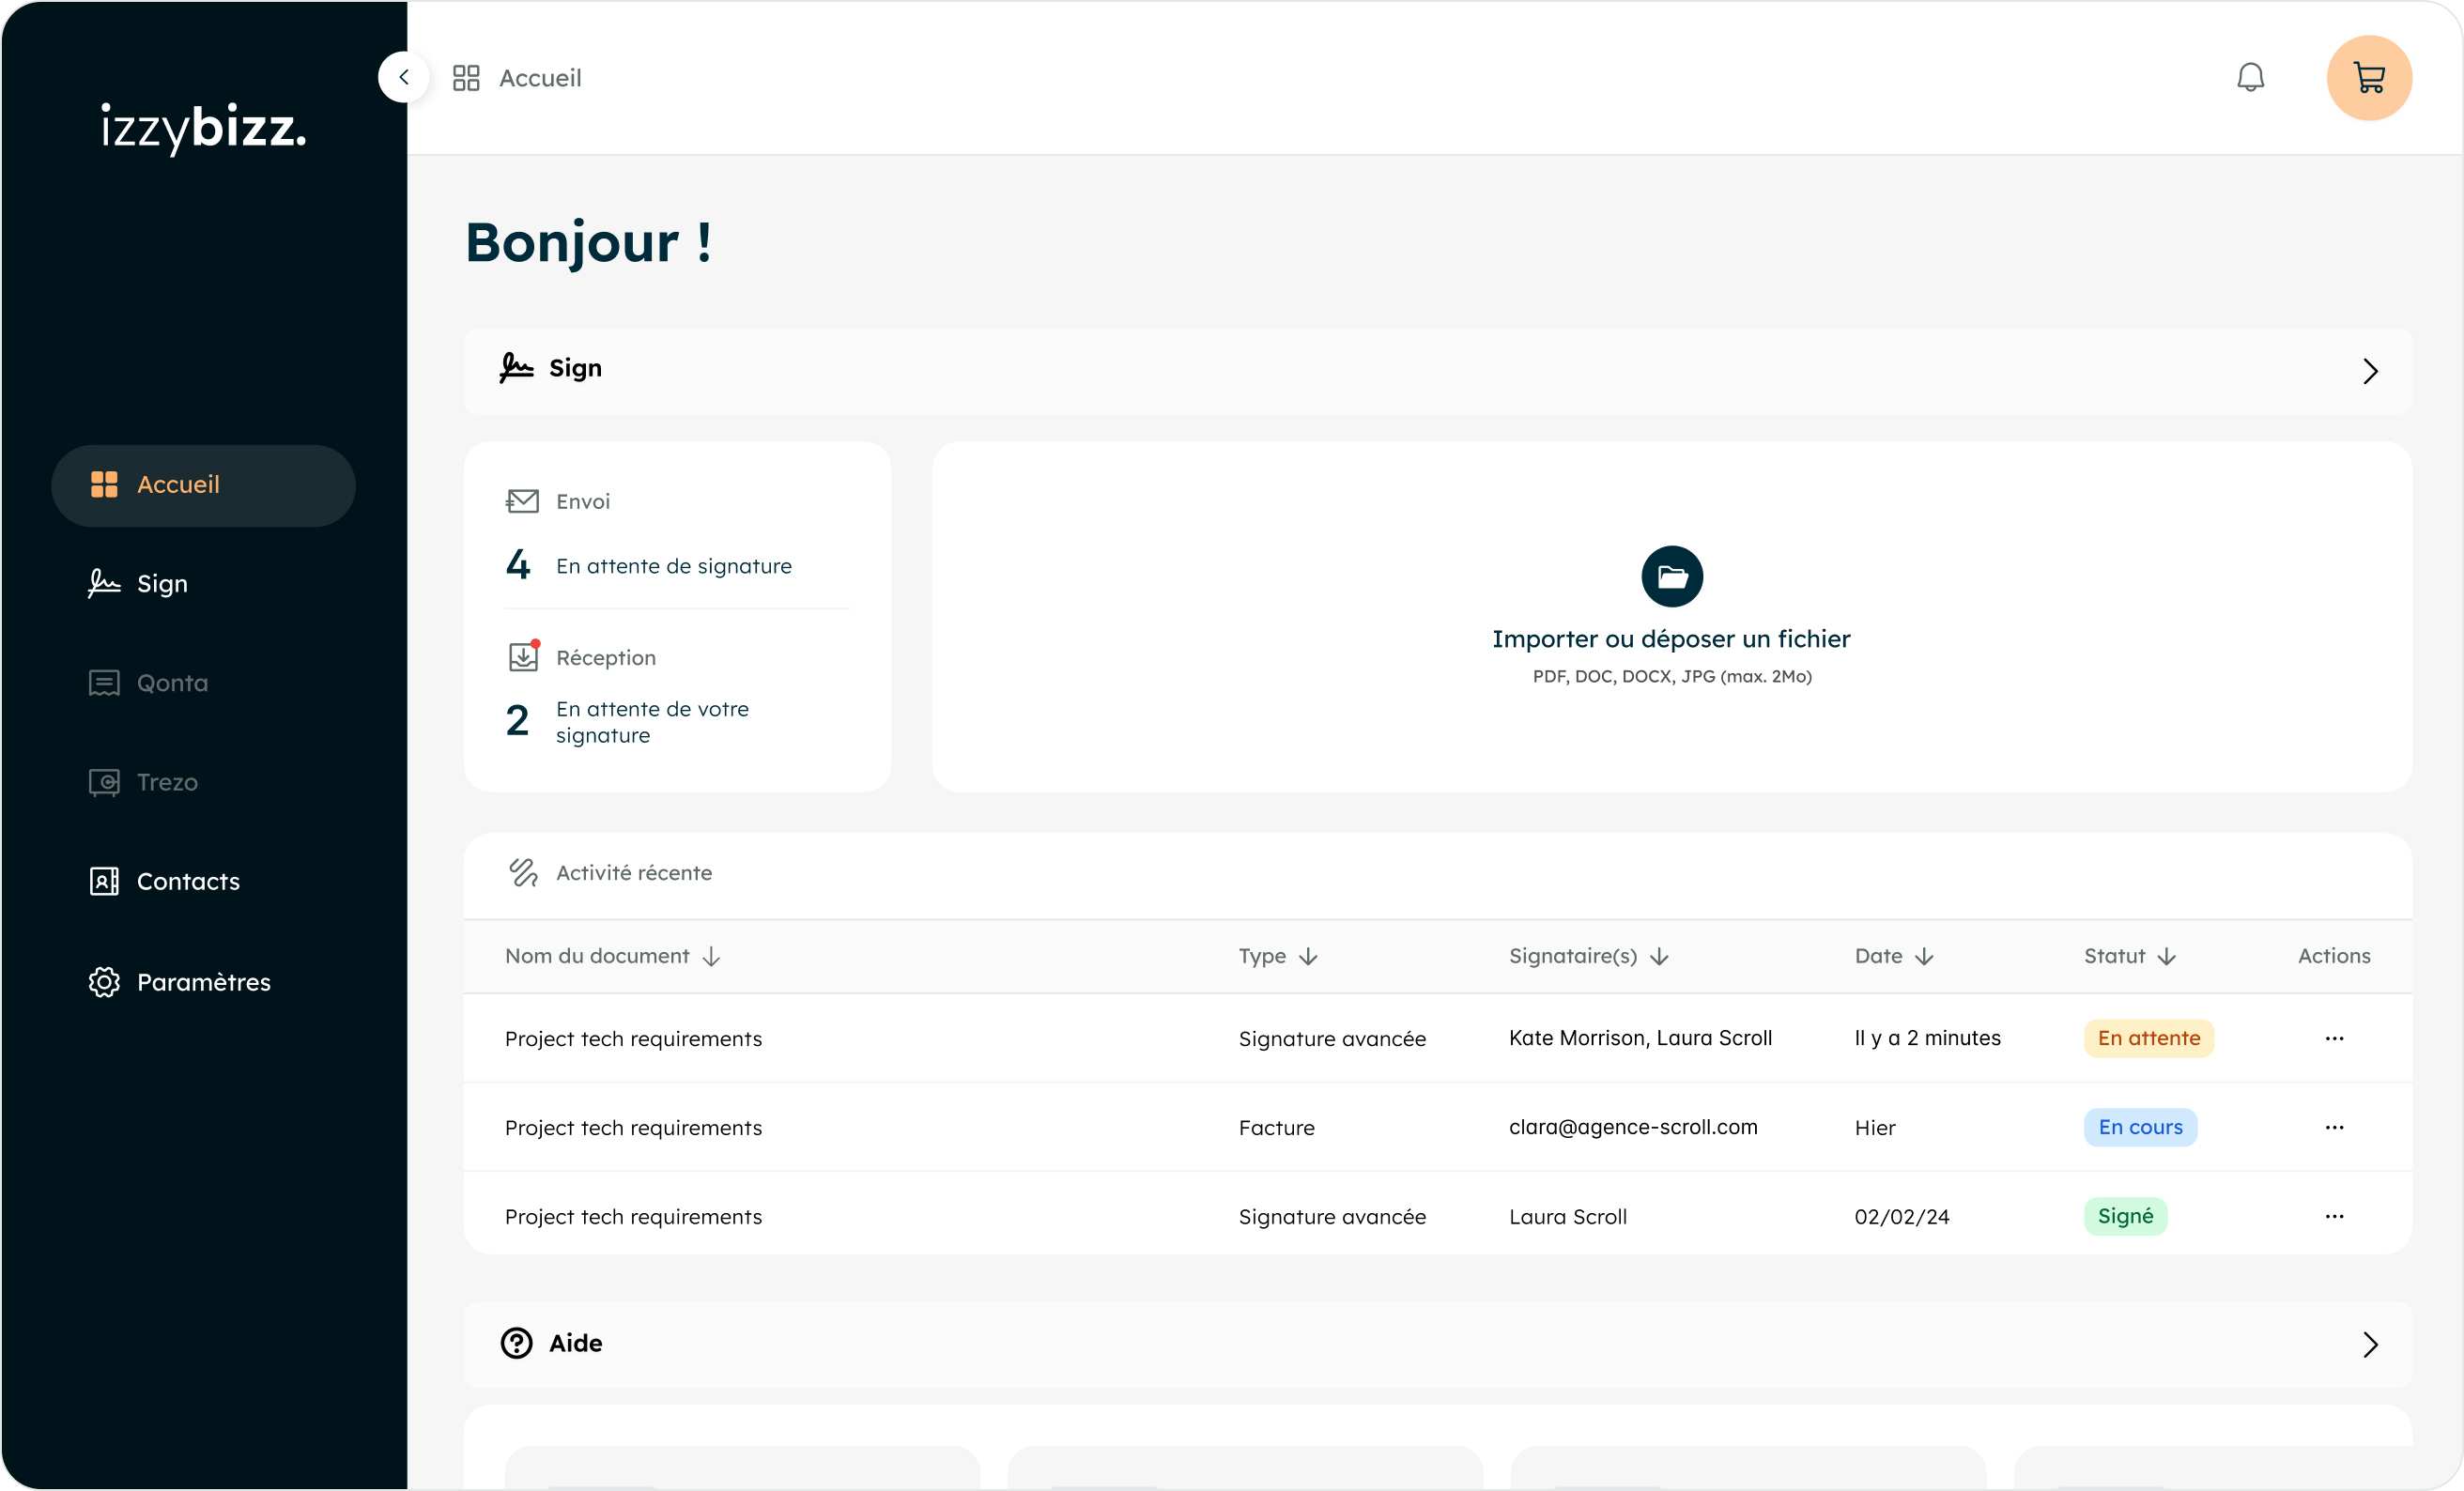Click the Réception inbox icon
Viewport: 2464px width, 1491px height.
pos(523,656)
